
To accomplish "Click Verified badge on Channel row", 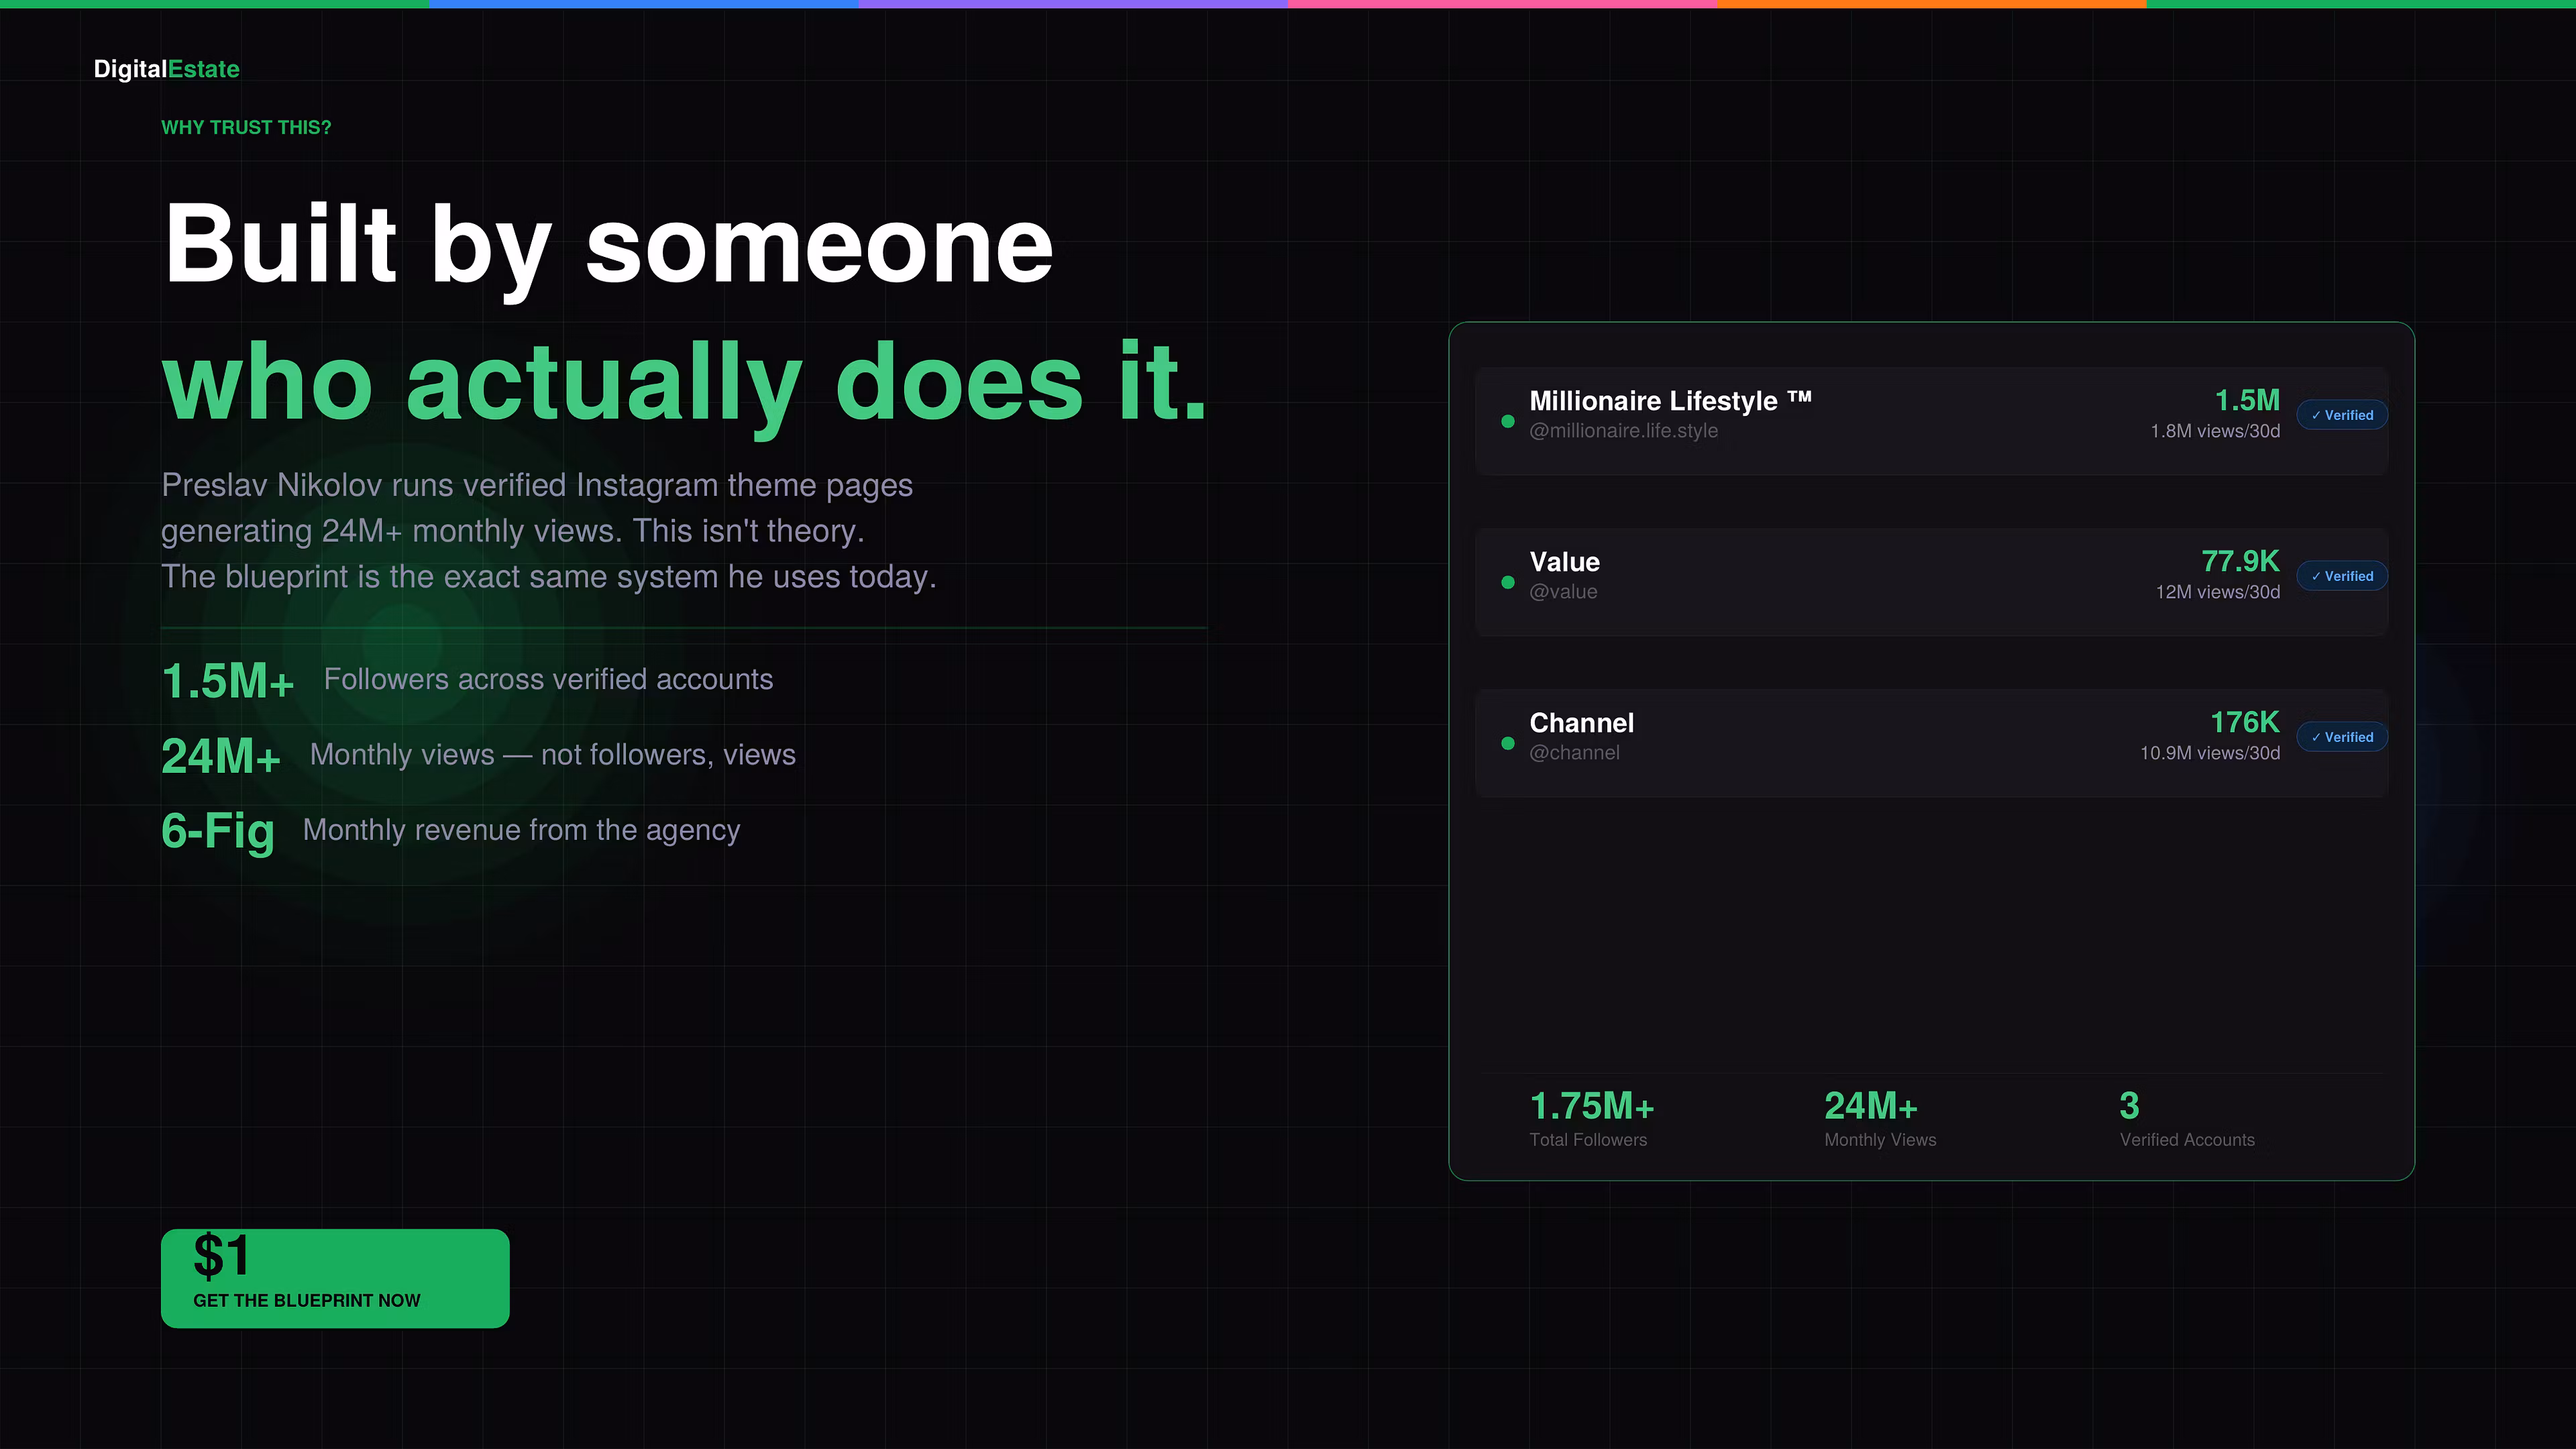I will coord(2341,737).
